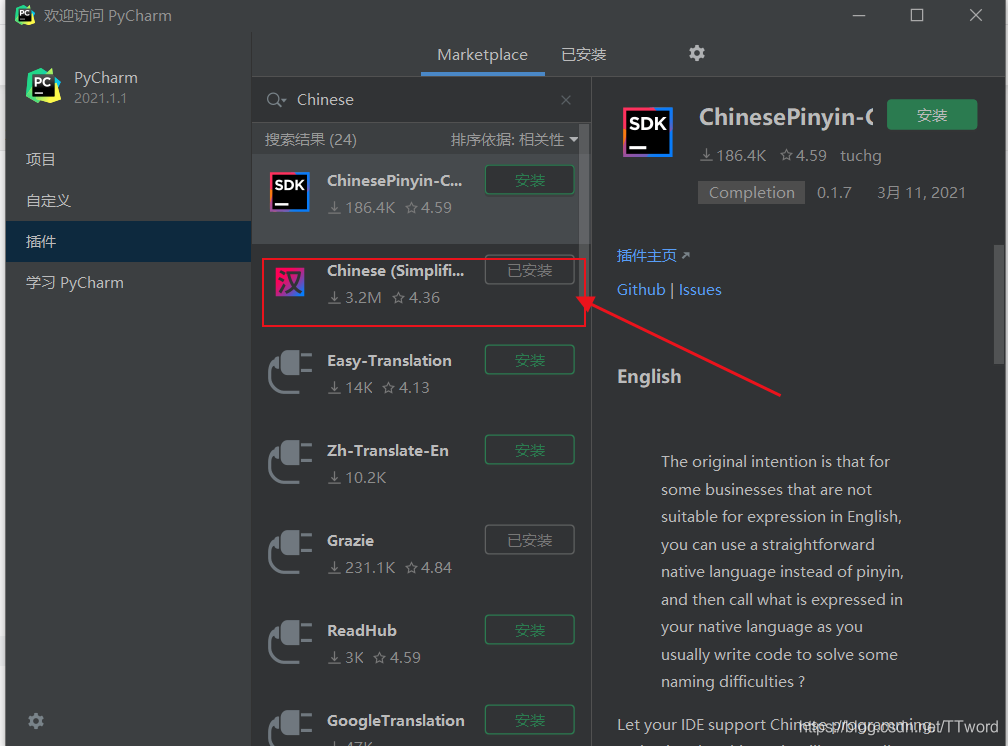
Task: Select the Grazie plugin name
Action: (x=350, y=541)
